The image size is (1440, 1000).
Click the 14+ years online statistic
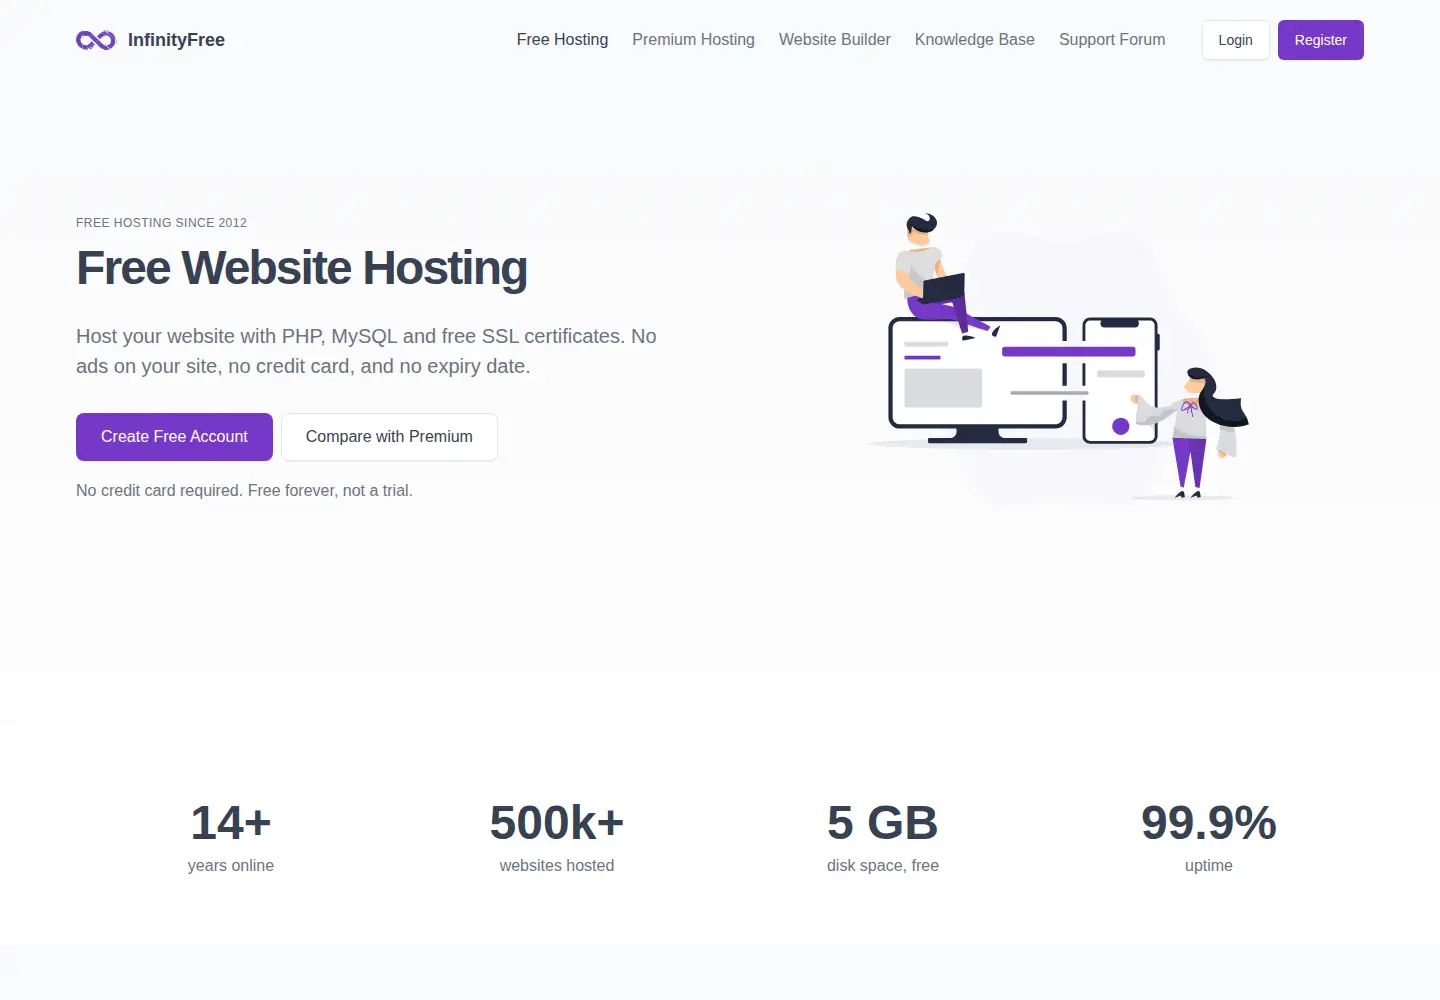coord(231,837)
